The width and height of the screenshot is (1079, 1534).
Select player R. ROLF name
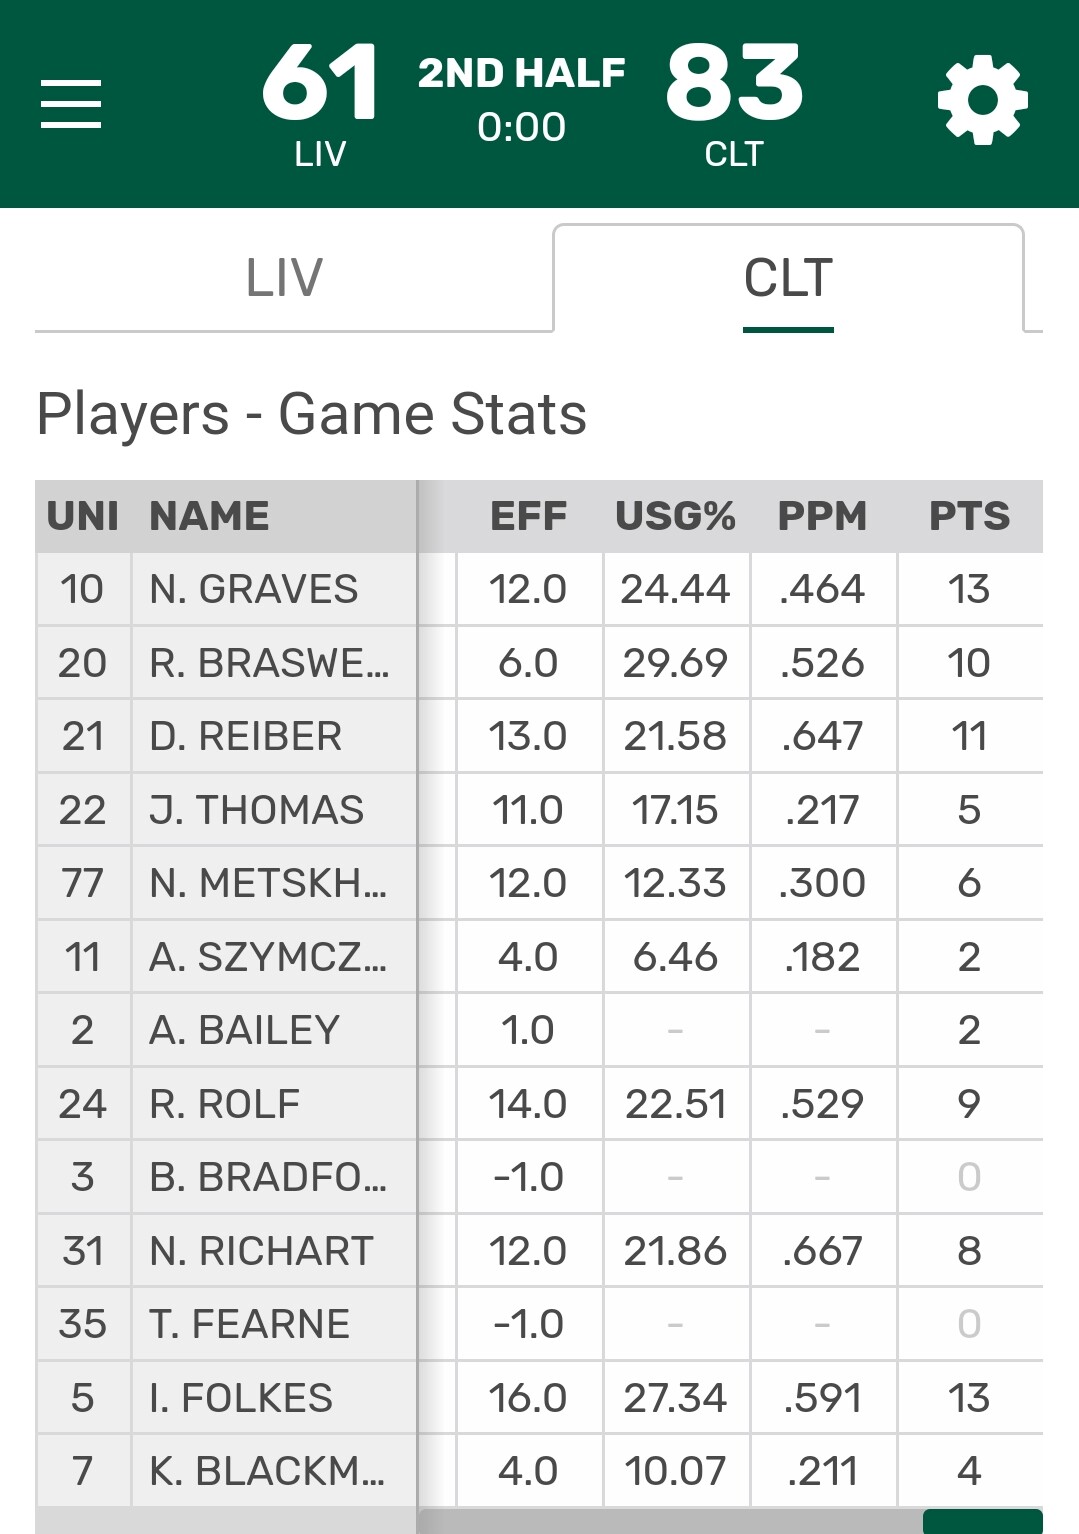coord(224,1104)
